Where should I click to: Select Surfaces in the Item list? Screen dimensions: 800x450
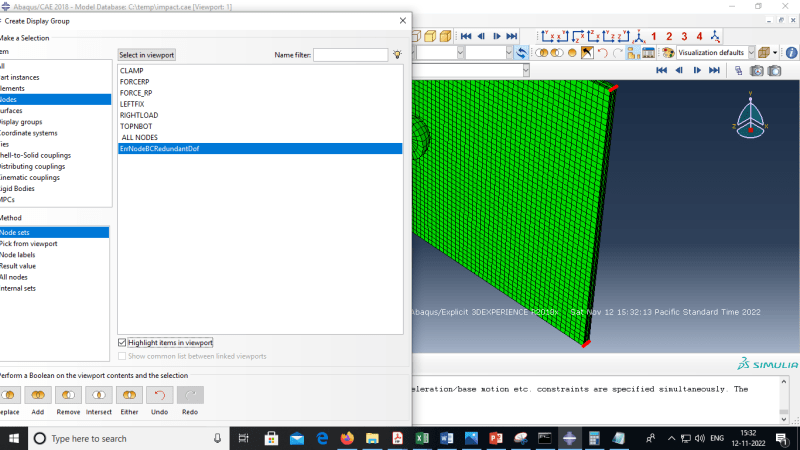[x=55, y=111]
